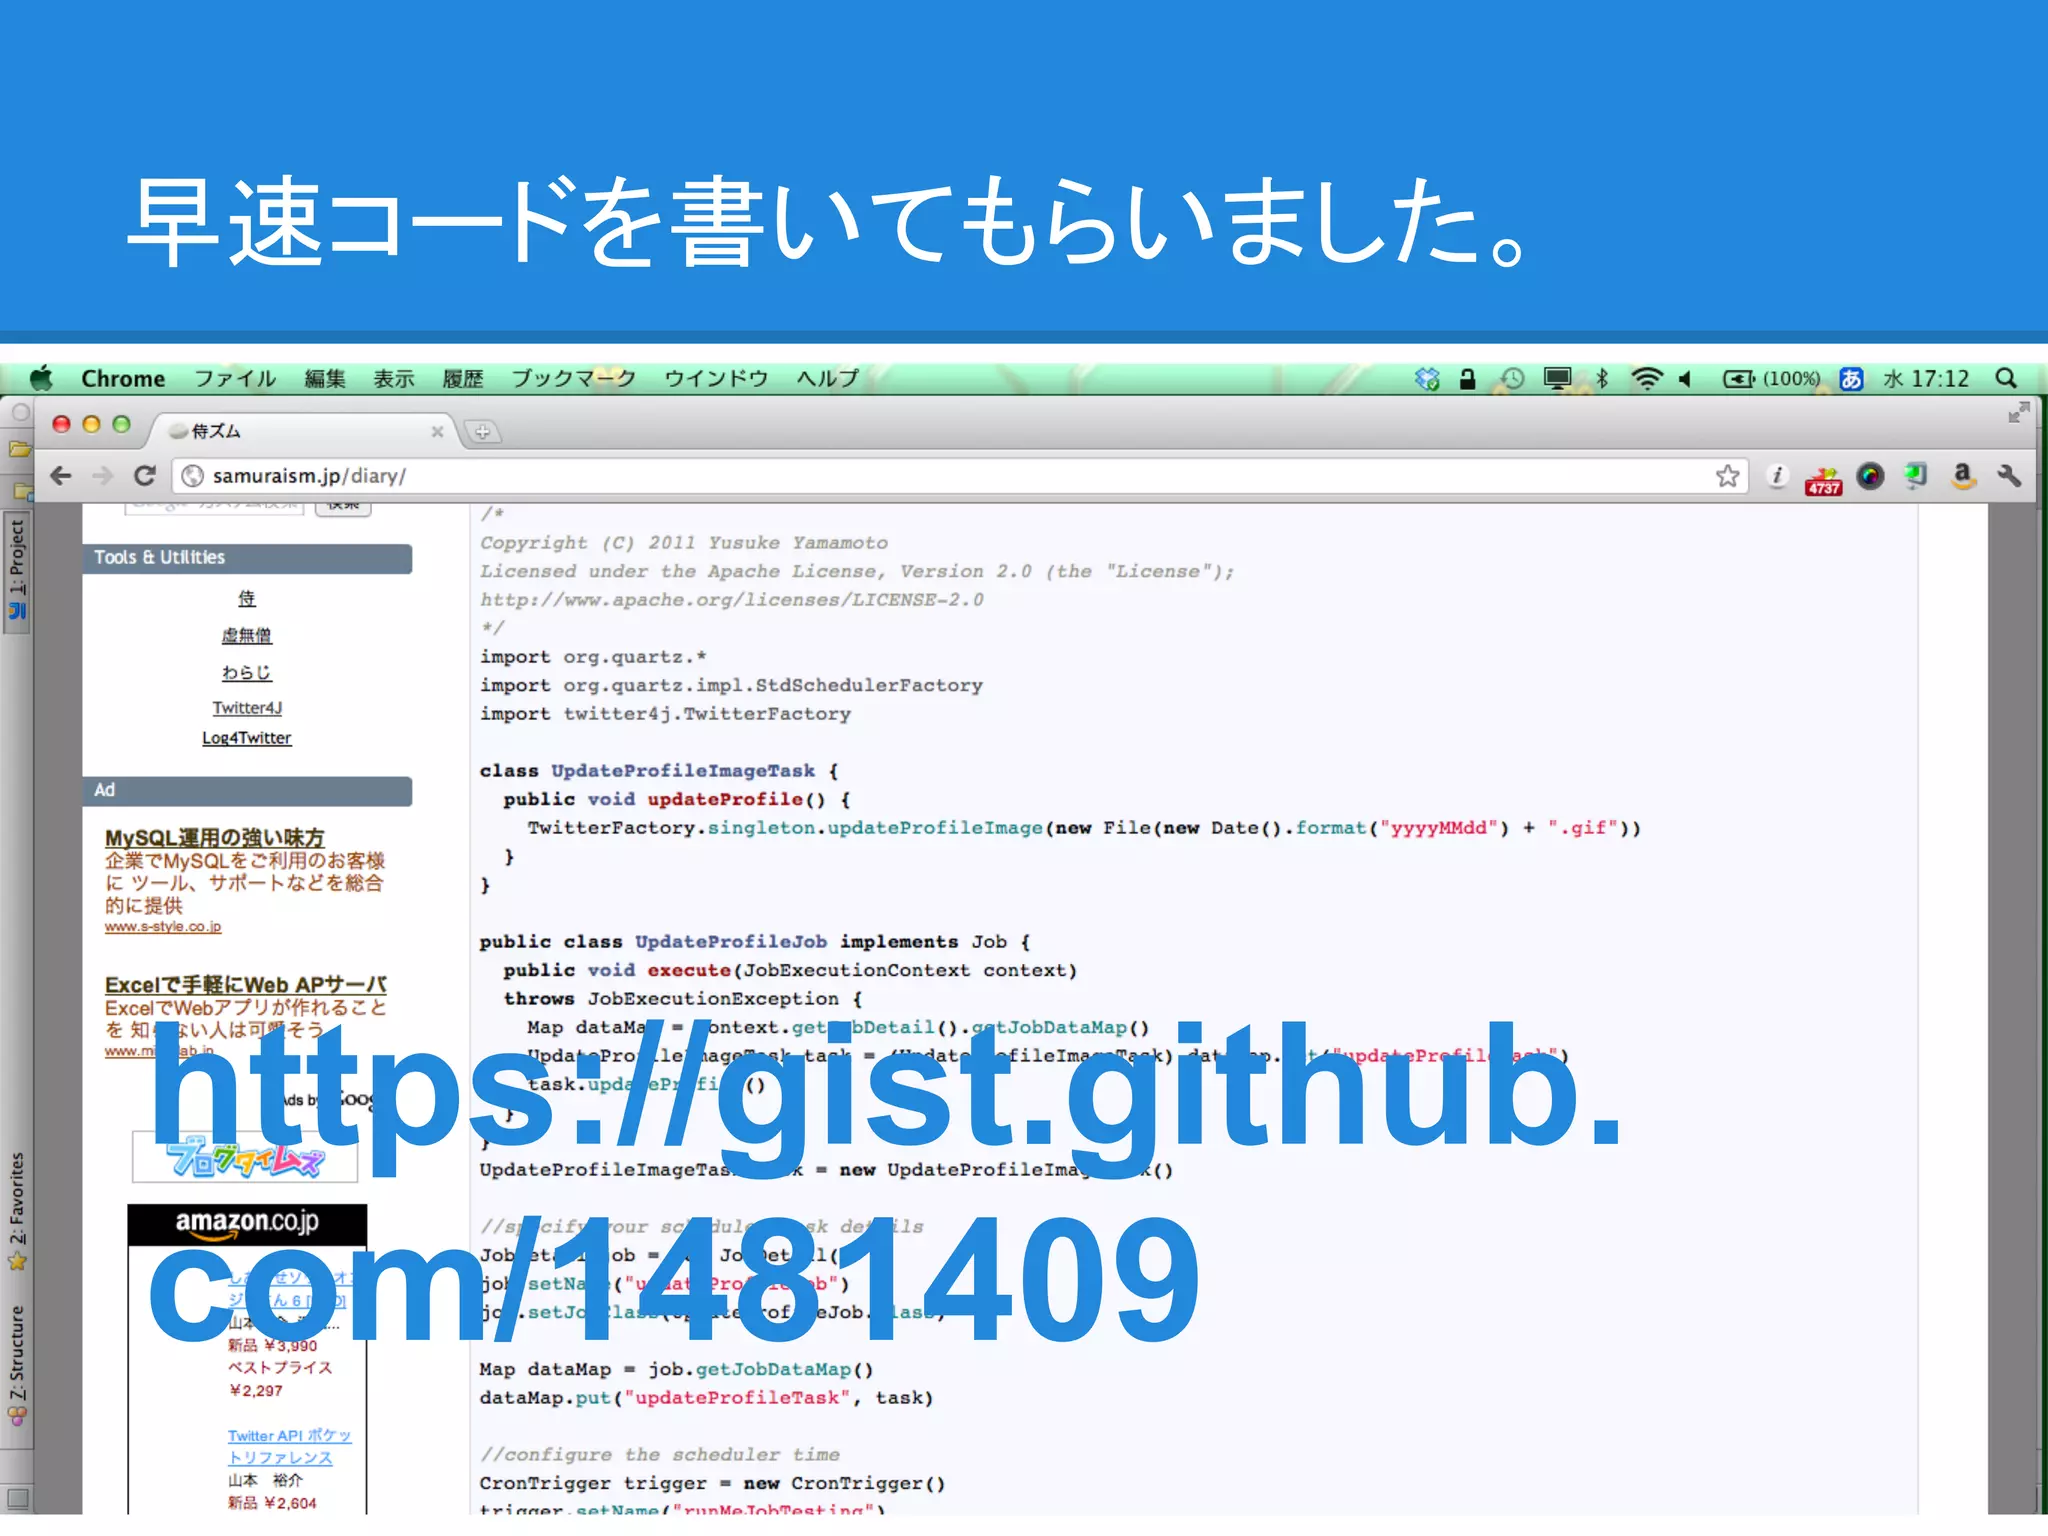Click the Tools & Utilities header
Image resolution: width=2048 pixels, height=1536 pixels.
(247, 558)
